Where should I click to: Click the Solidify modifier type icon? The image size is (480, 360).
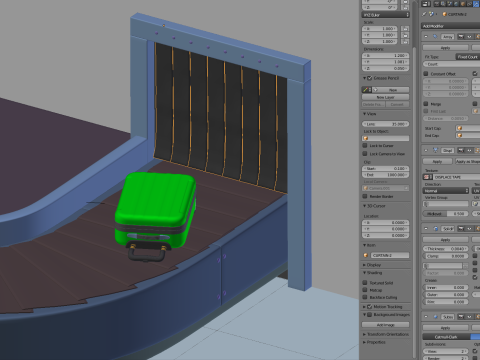(x=435, y=229)
